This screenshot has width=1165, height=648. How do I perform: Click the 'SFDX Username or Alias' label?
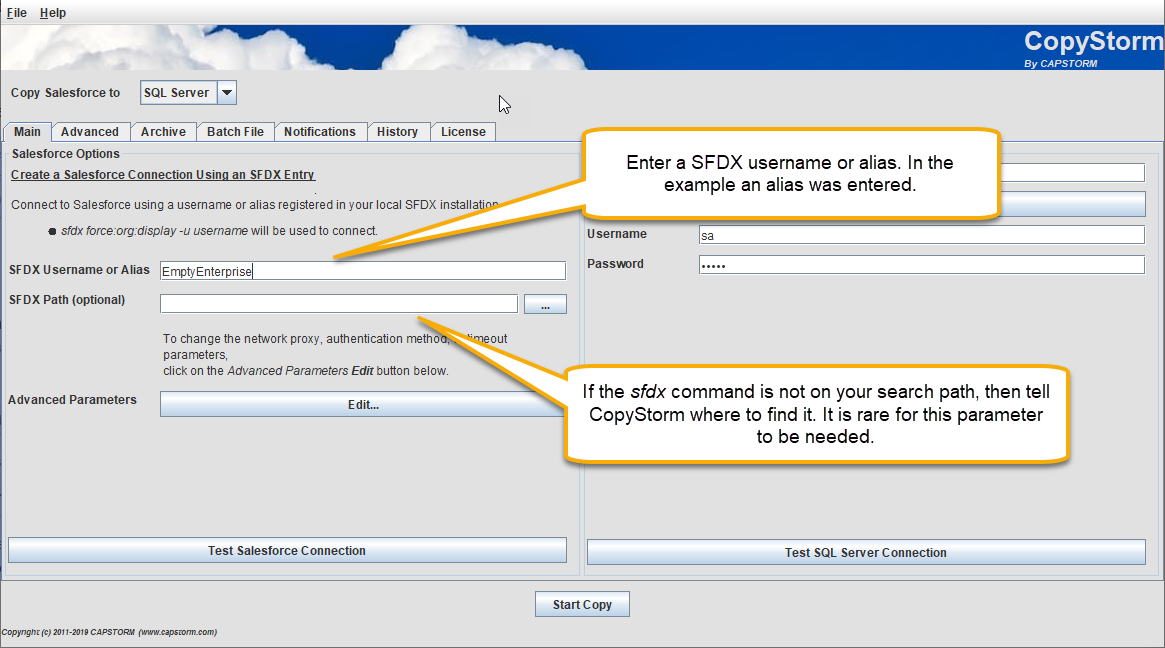point(79,270)
